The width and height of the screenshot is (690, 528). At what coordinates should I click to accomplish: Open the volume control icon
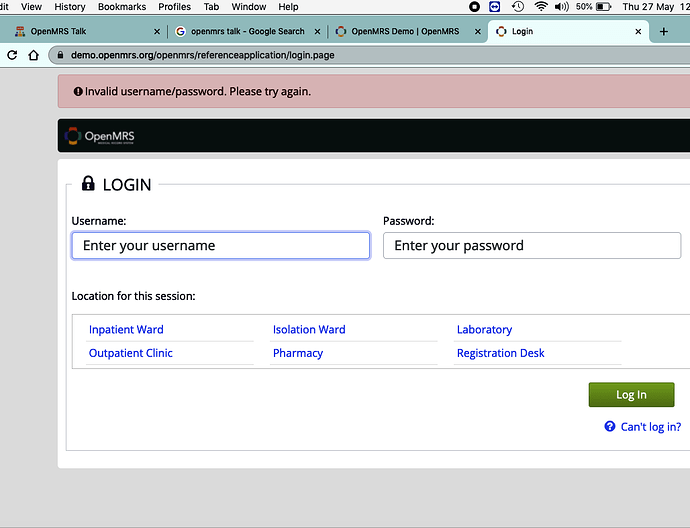[x=562, y=7]
